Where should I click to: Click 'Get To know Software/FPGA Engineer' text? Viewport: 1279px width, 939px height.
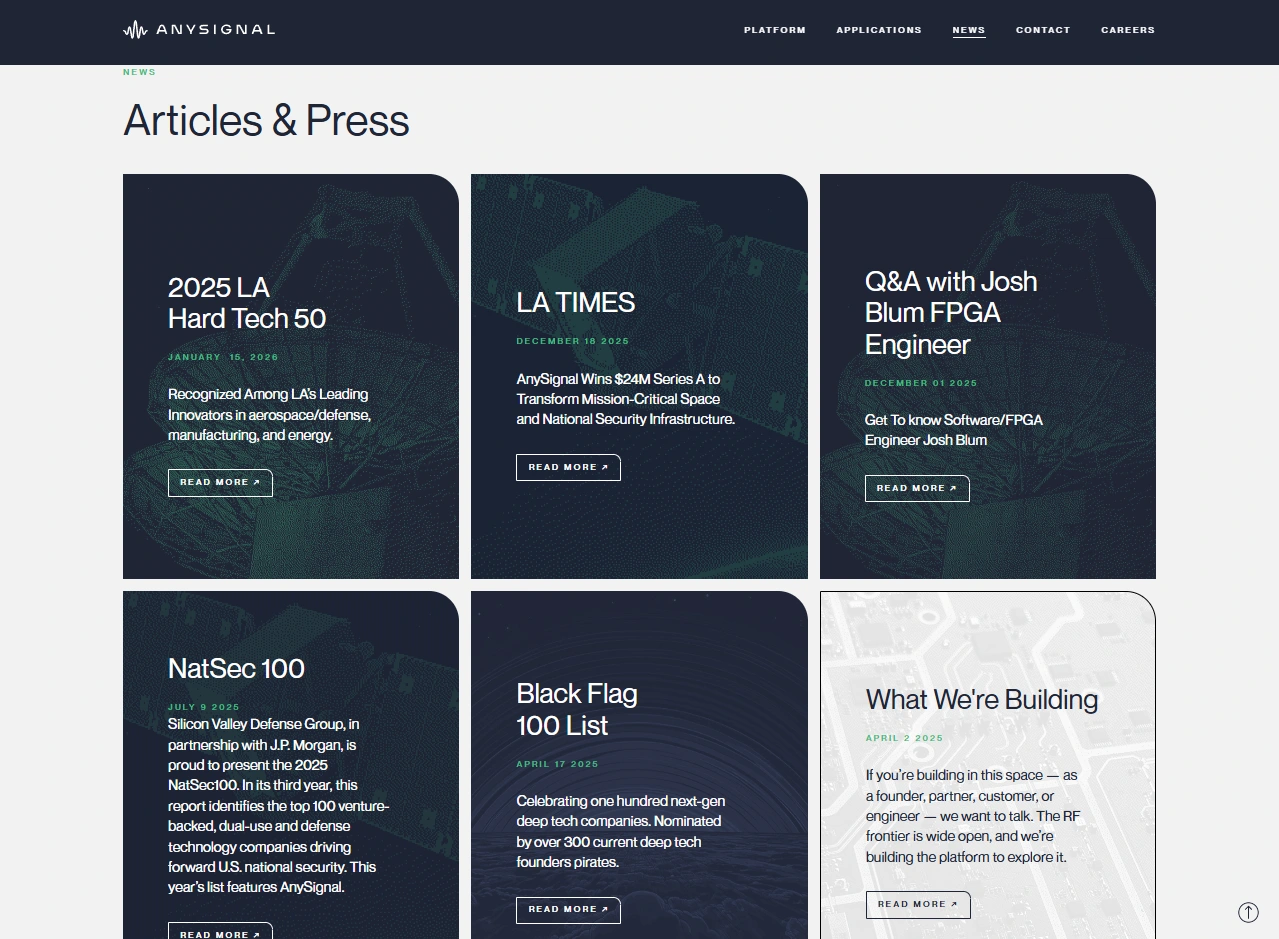[954, 430]
